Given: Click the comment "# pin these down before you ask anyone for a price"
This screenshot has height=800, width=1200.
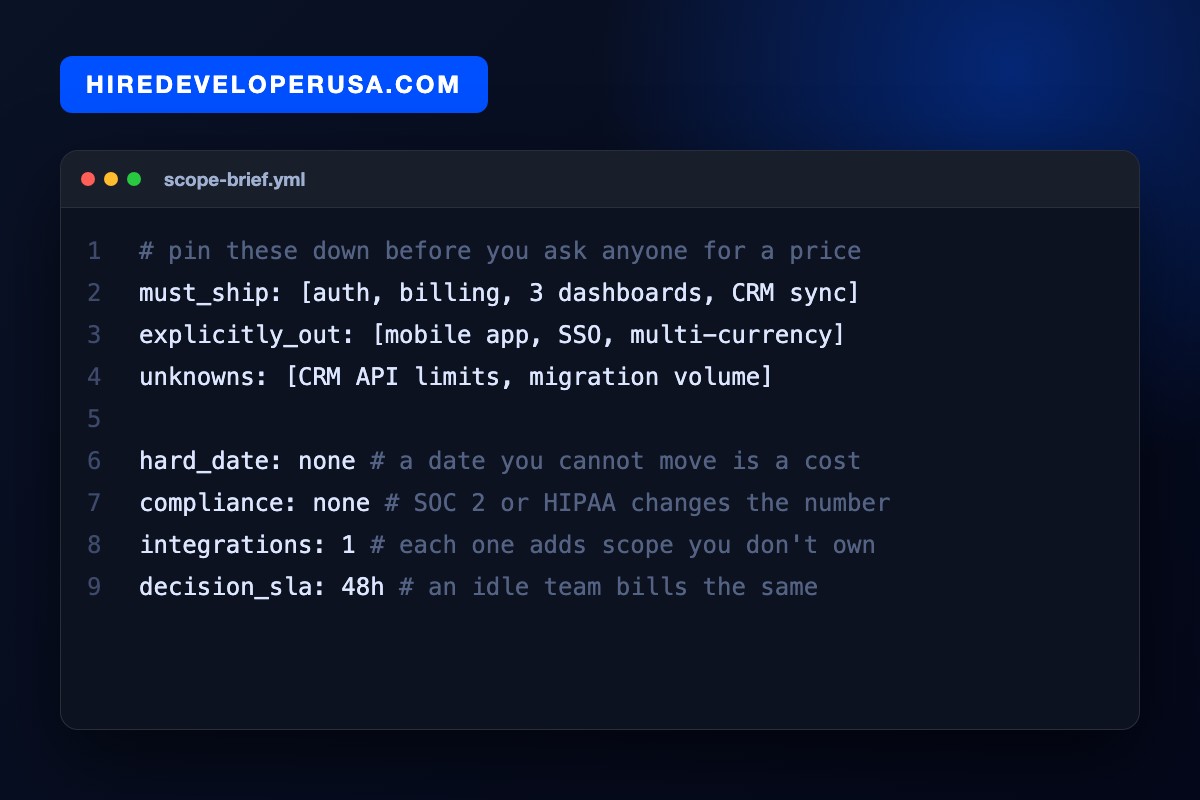Looking at the screenshot, I should (500, 251).
